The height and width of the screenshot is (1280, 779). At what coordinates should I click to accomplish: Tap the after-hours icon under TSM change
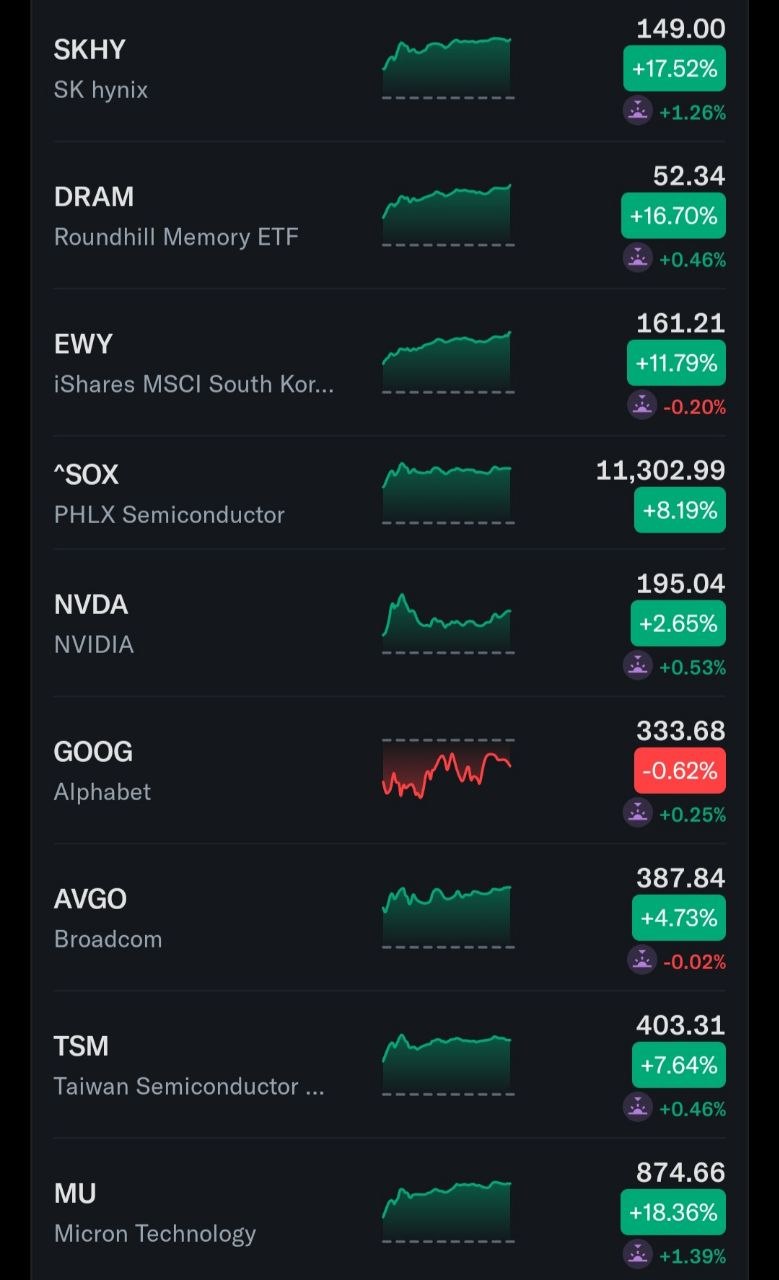pos(638,1108)
